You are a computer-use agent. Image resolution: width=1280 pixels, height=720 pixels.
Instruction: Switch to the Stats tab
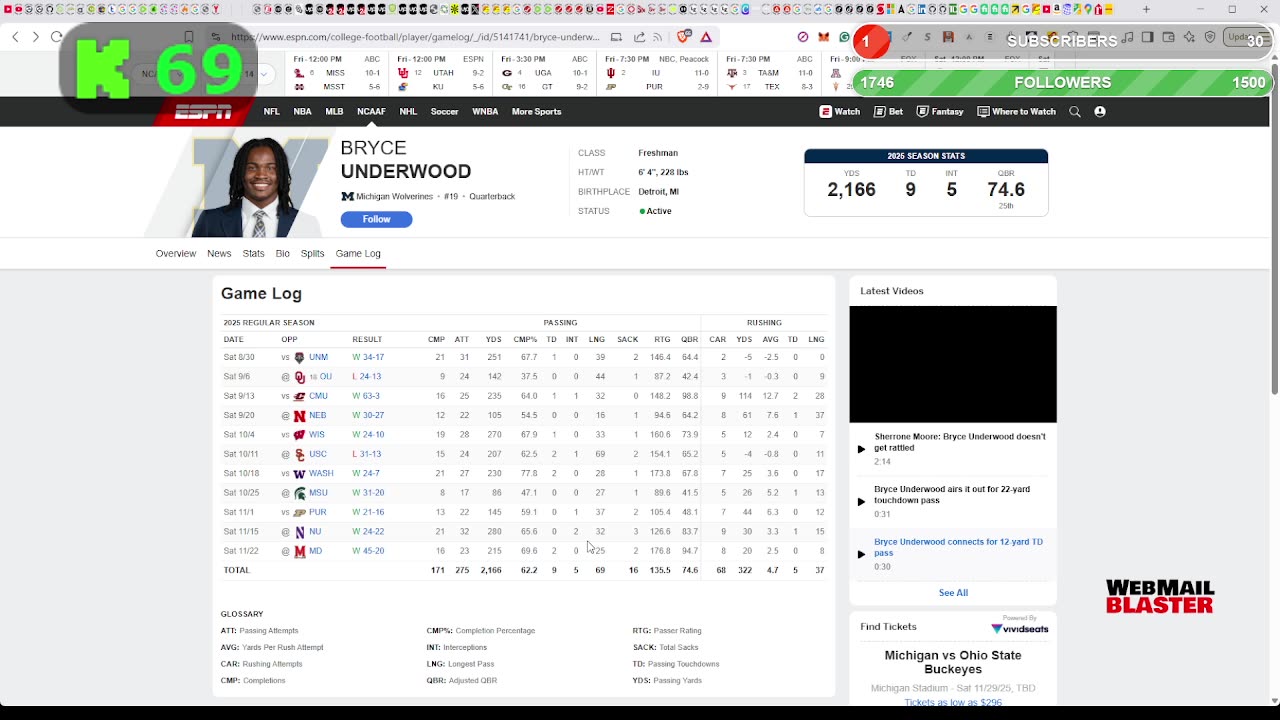click(253, 254)
